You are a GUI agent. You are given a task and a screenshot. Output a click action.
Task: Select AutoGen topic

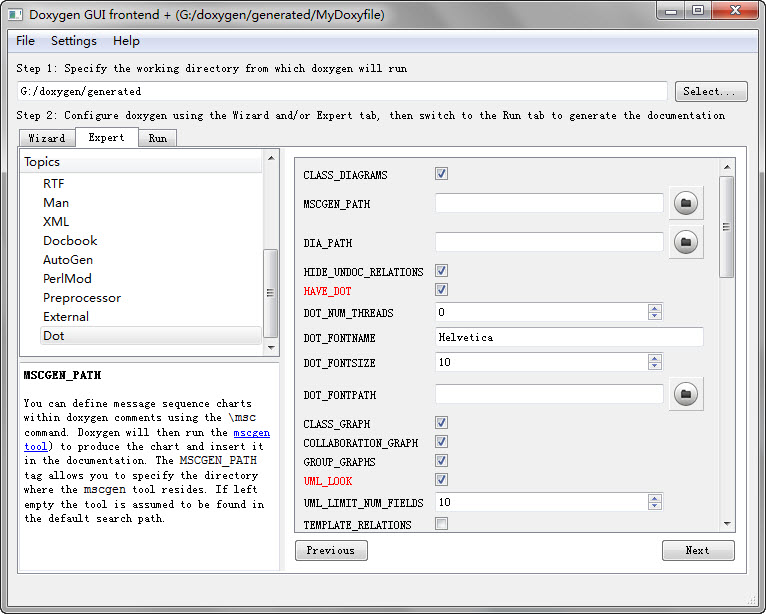68,260
